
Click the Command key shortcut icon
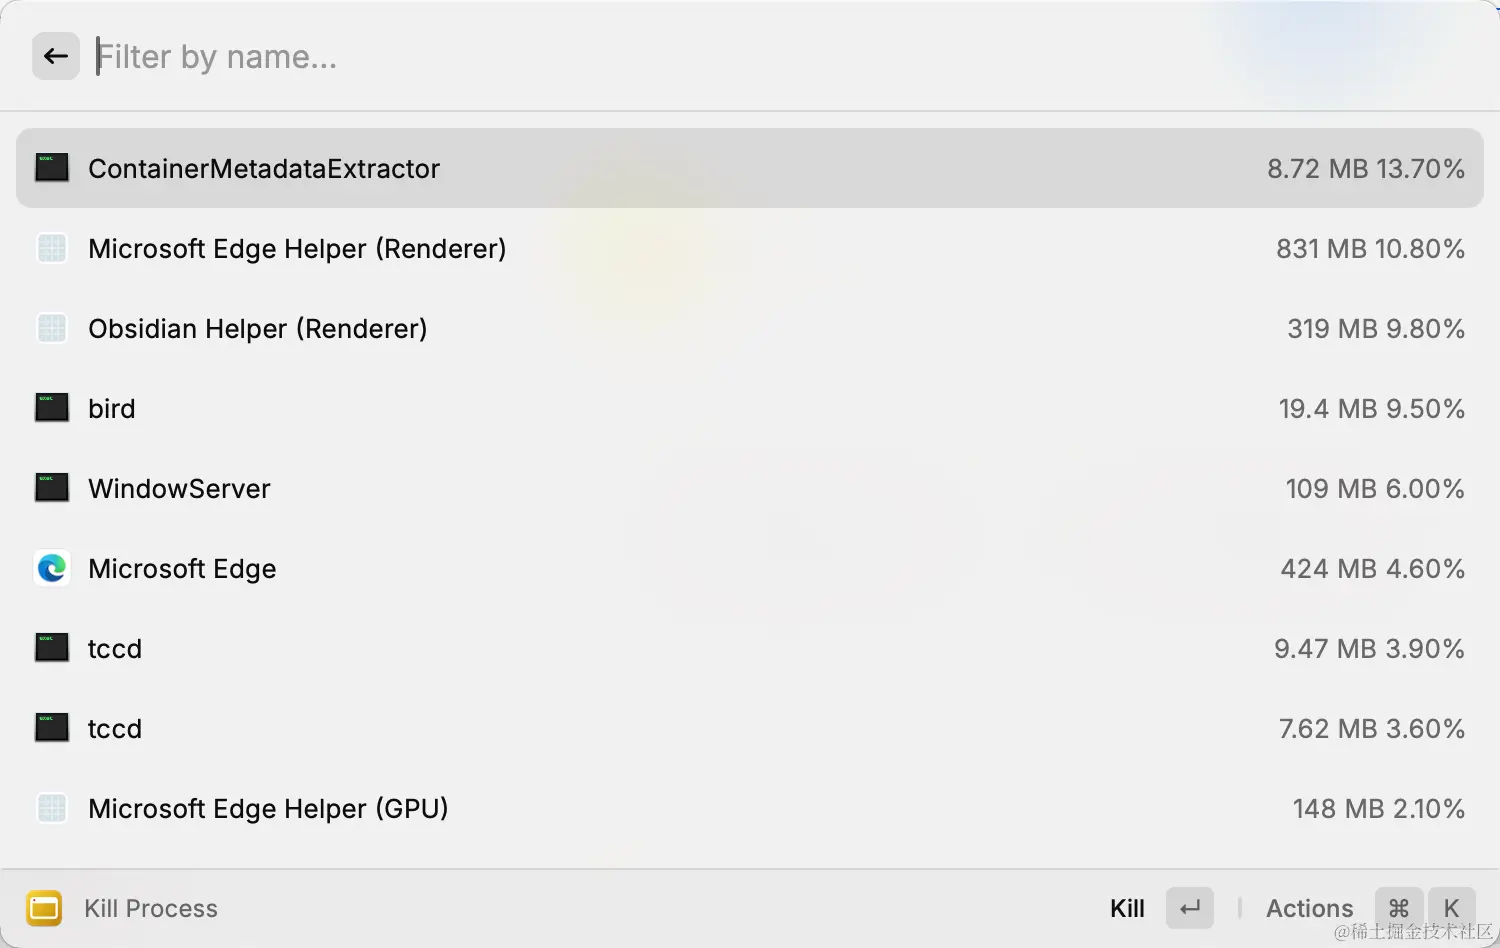point(1399,908)
